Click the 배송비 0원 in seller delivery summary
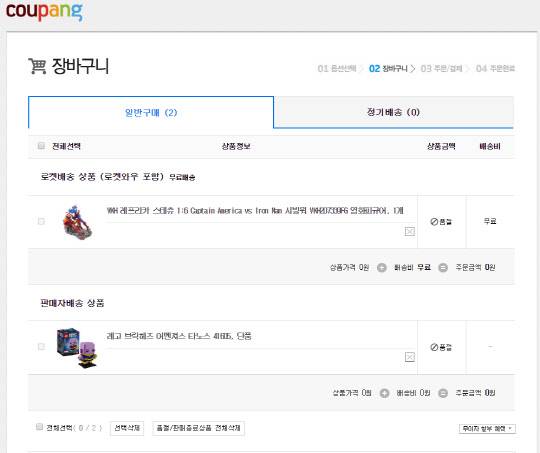The height and width of the screenshot is (453, 540). pyautogui.click(x=413, y=393)
